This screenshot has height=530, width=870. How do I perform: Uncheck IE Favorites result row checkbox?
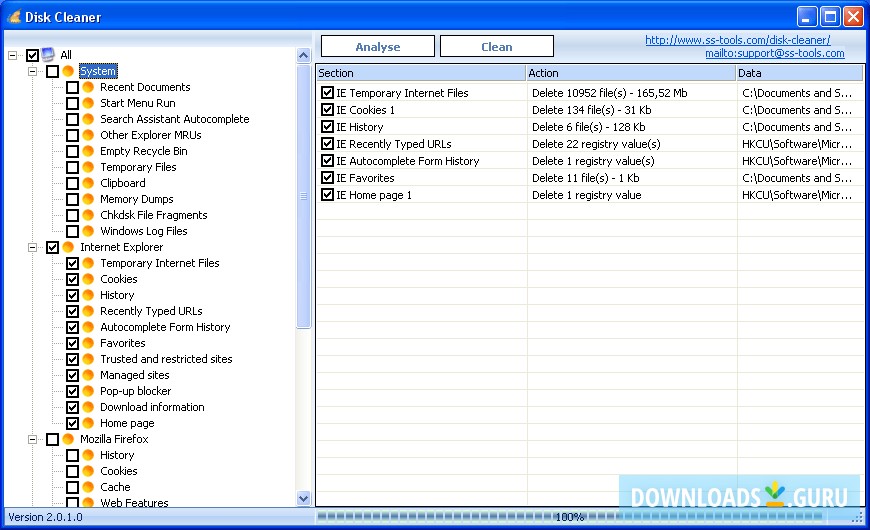click(327, 178)
